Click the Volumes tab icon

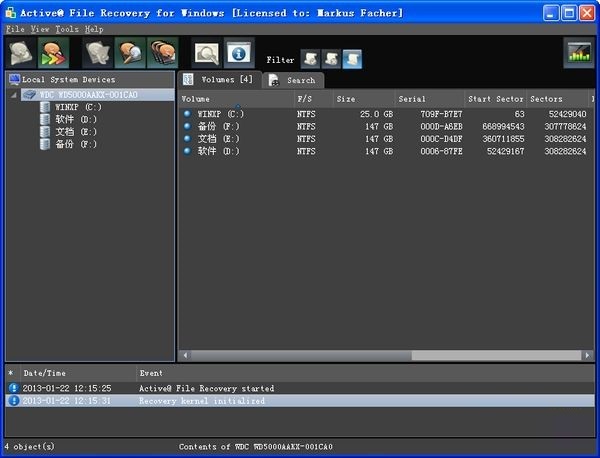(x=188, y=79)
